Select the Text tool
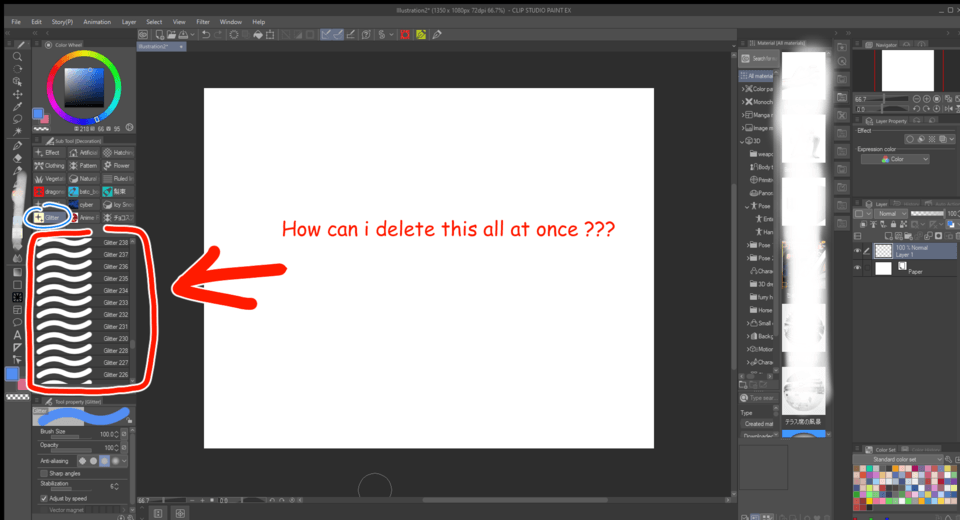This screenshot has height=520, width=960. tap(17, 335)
